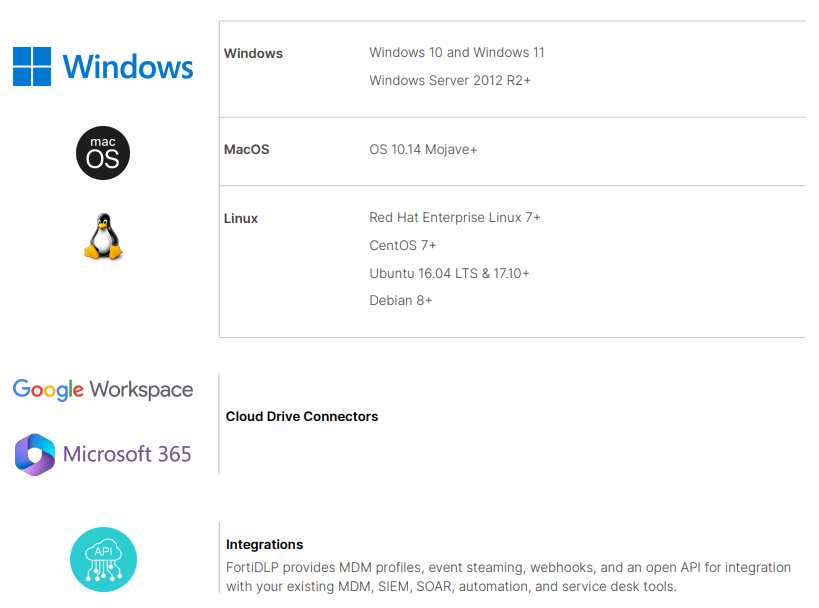Click the Integrations heading
Image resolution: width=819 pixels, height=608 pixels.
[x=264, y=545]
